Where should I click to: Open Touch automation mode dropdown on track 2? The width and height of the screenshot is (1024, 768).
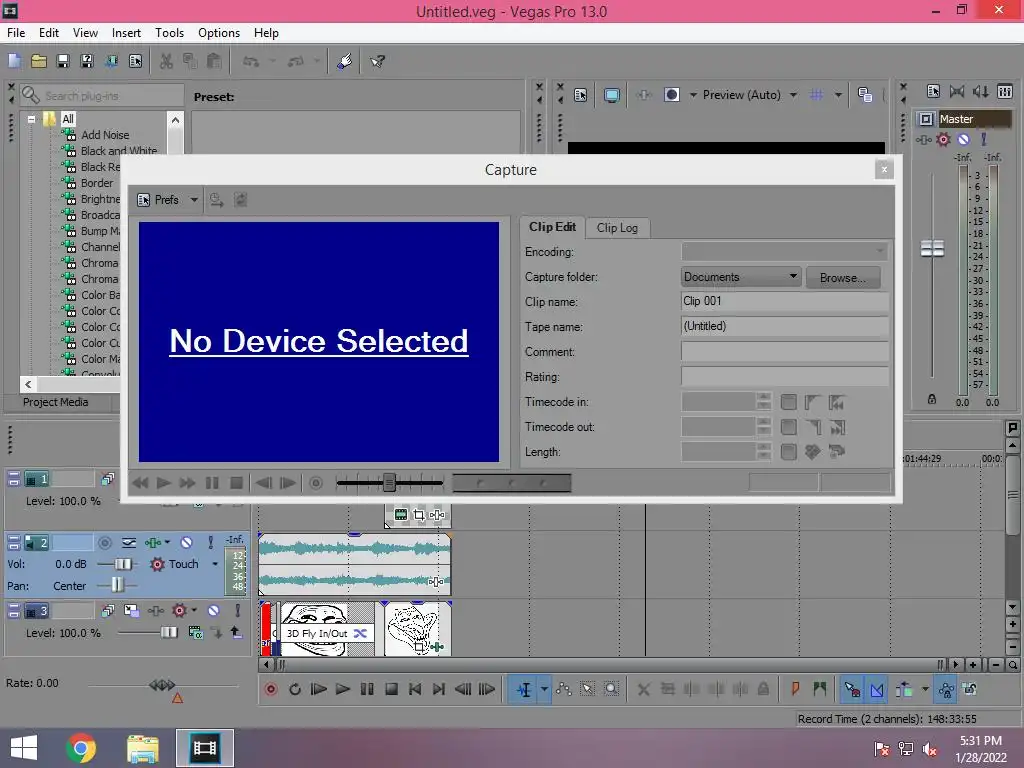[x=215, y=564]
